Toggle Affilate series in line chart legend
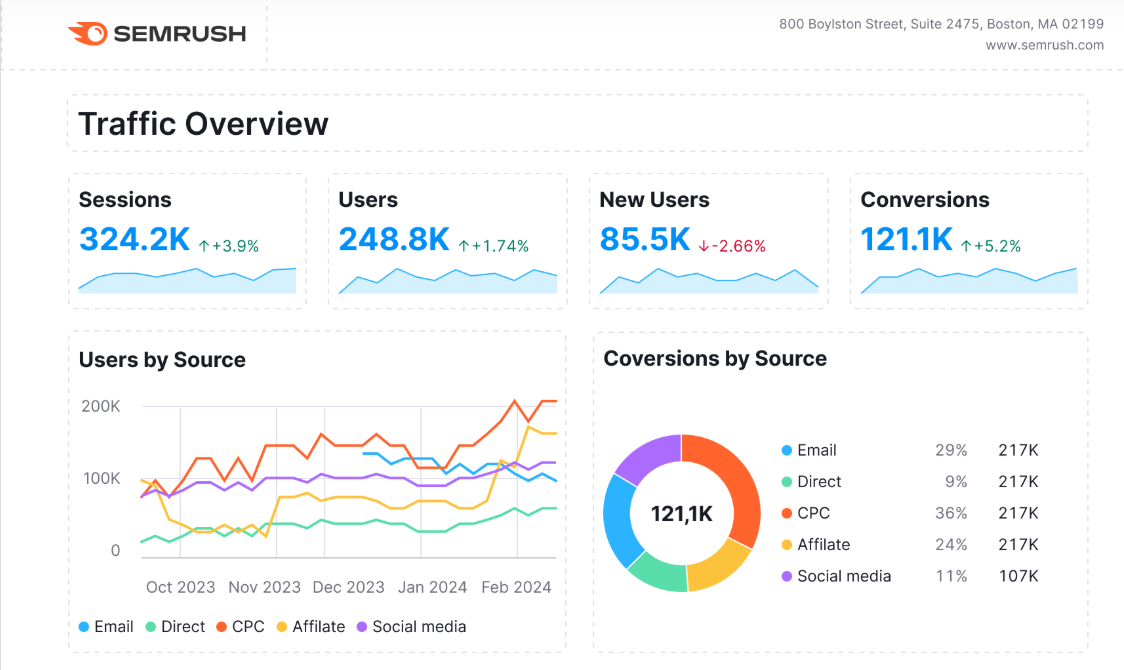1124x670 pixels. [x=310, y=627]
